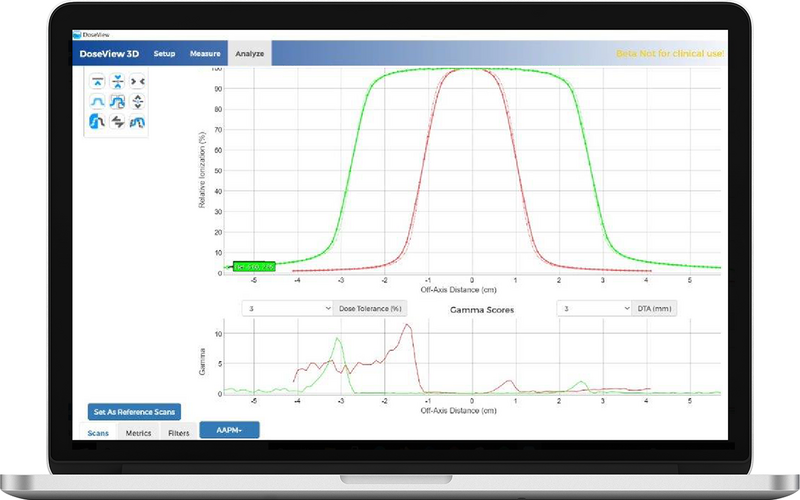
Task: Select the Analyze tab
Action: [x=248, y=53]
